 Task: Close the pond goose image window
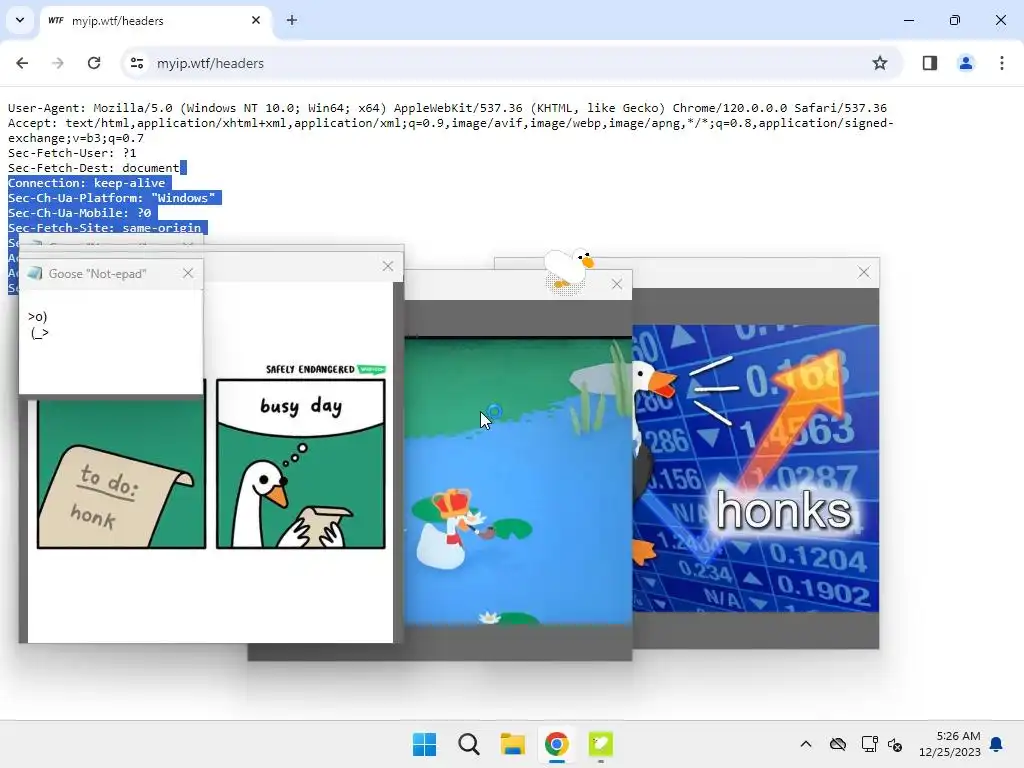coord(617,284)
